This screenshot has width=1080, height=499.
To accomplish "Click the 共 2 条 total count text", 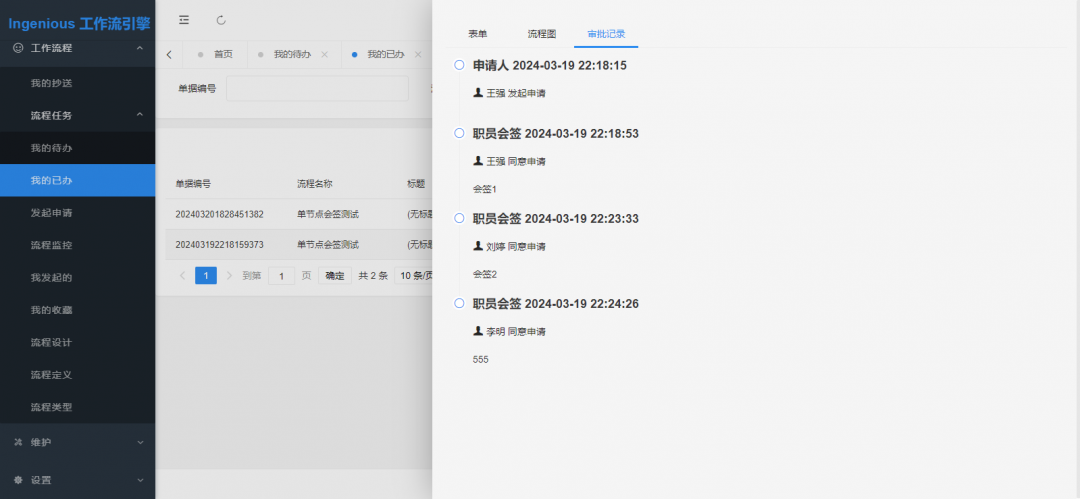I will (x=373, y=276).
